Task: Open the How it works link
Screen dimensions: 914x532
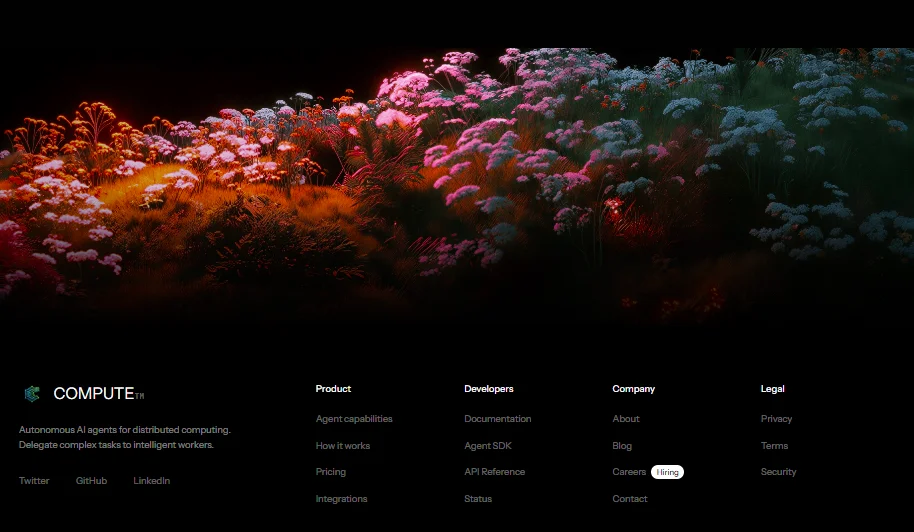Action: tap(343, 446)
